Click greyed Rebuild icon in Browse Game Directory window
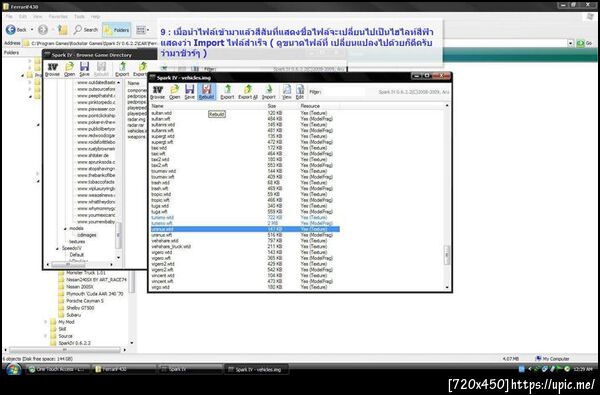This screenshot has height=395, width=600. 101,69
